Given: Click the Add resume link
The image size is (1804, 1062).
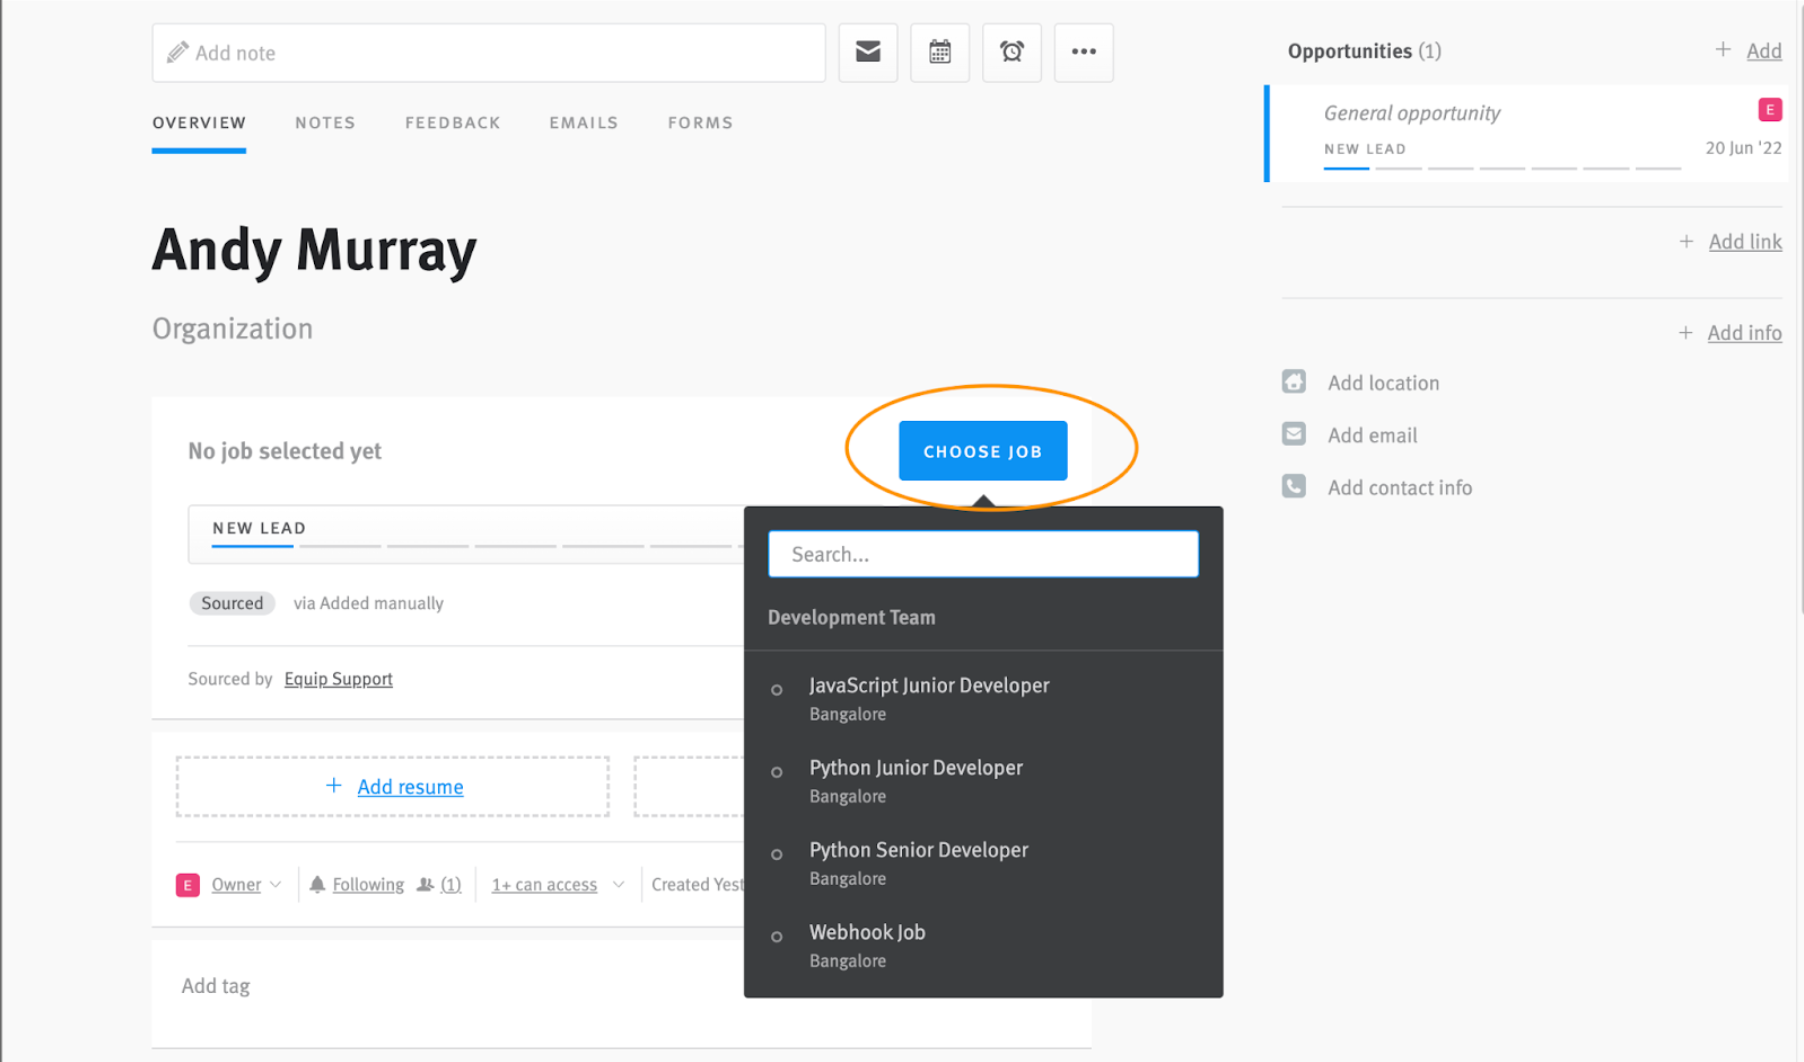Looking at the screenshot, I should [410, 786].
